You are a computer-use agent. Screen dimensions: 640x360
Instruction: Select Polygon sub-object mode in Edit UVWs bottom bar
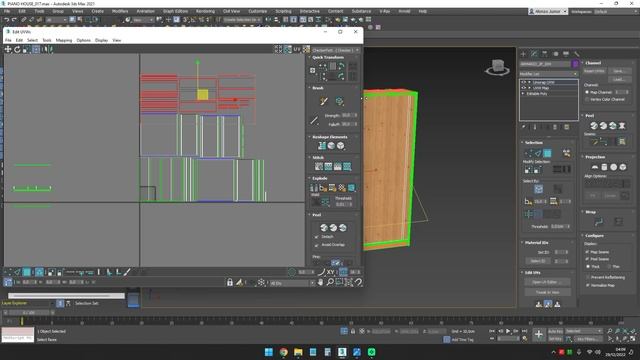click(x=27, y=272)
